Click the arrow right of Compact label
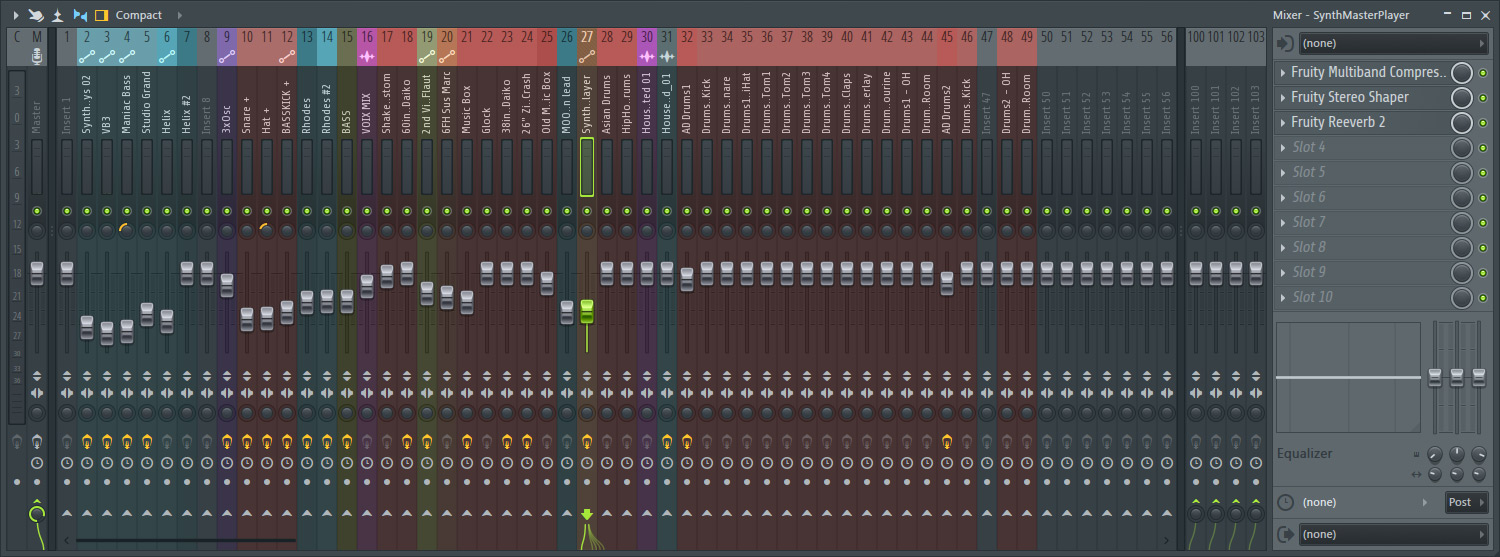1500x557 pixels. pyautogui.click(x=179, y=15)
